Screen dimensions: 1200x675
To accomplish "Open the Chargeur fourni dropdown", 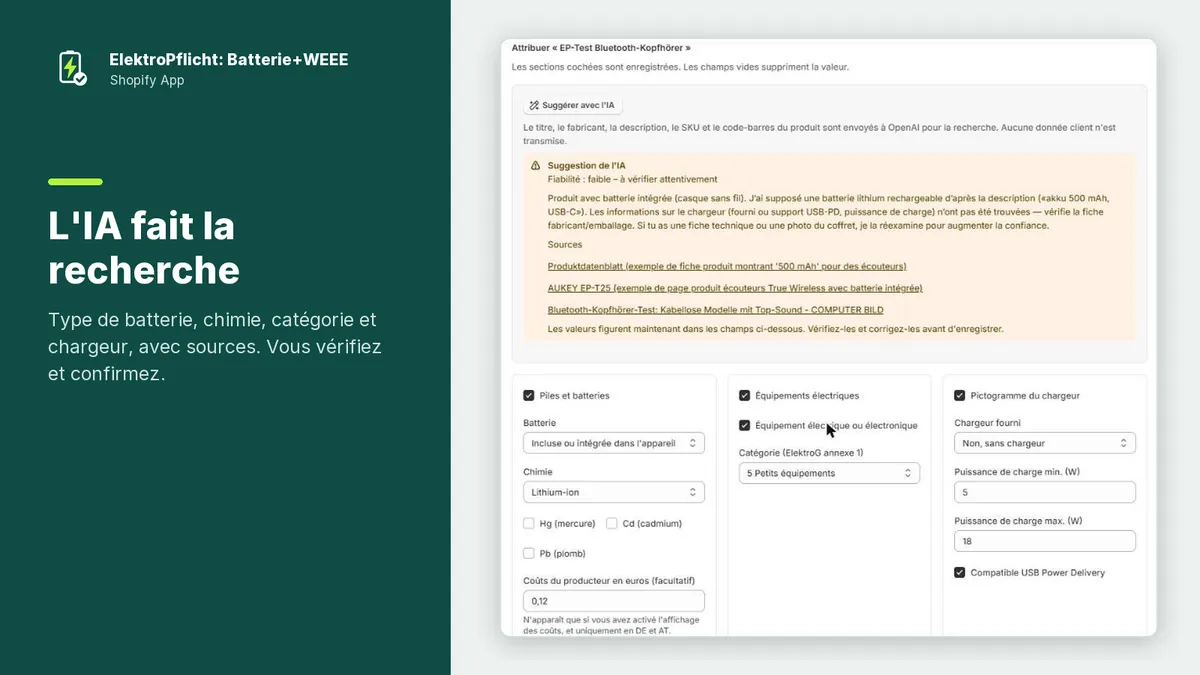I will (1045, 443).
